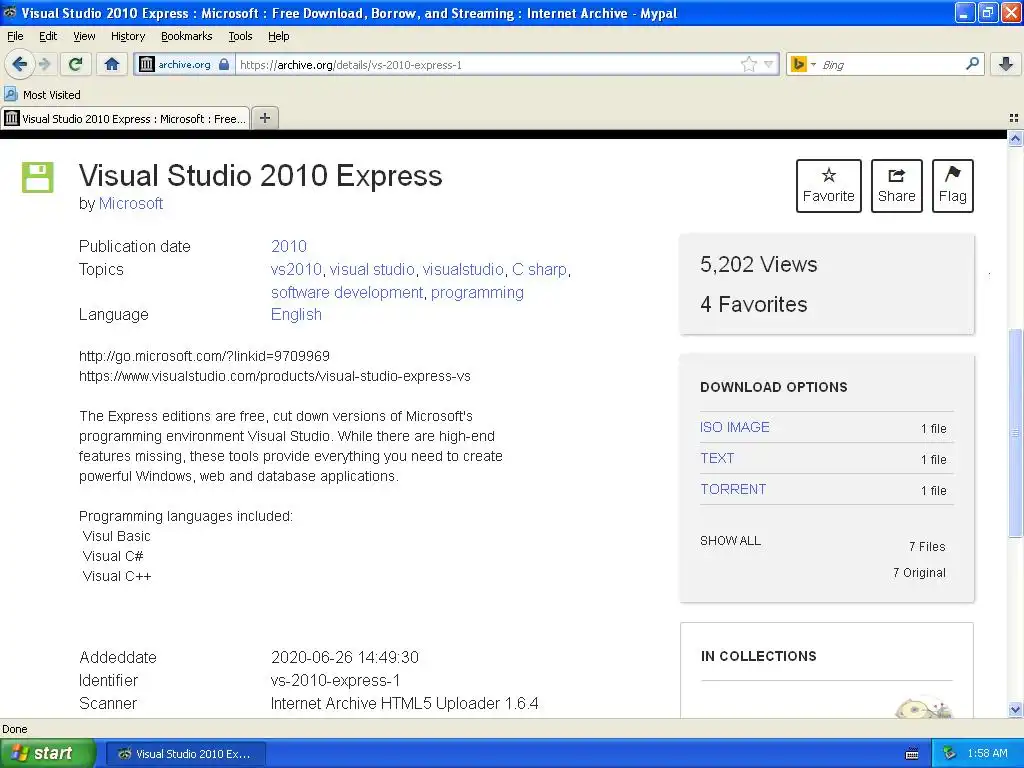Viewport: 1024px width, 768px height.
Task: Click the 2010 publication date link
Action: 289,246
